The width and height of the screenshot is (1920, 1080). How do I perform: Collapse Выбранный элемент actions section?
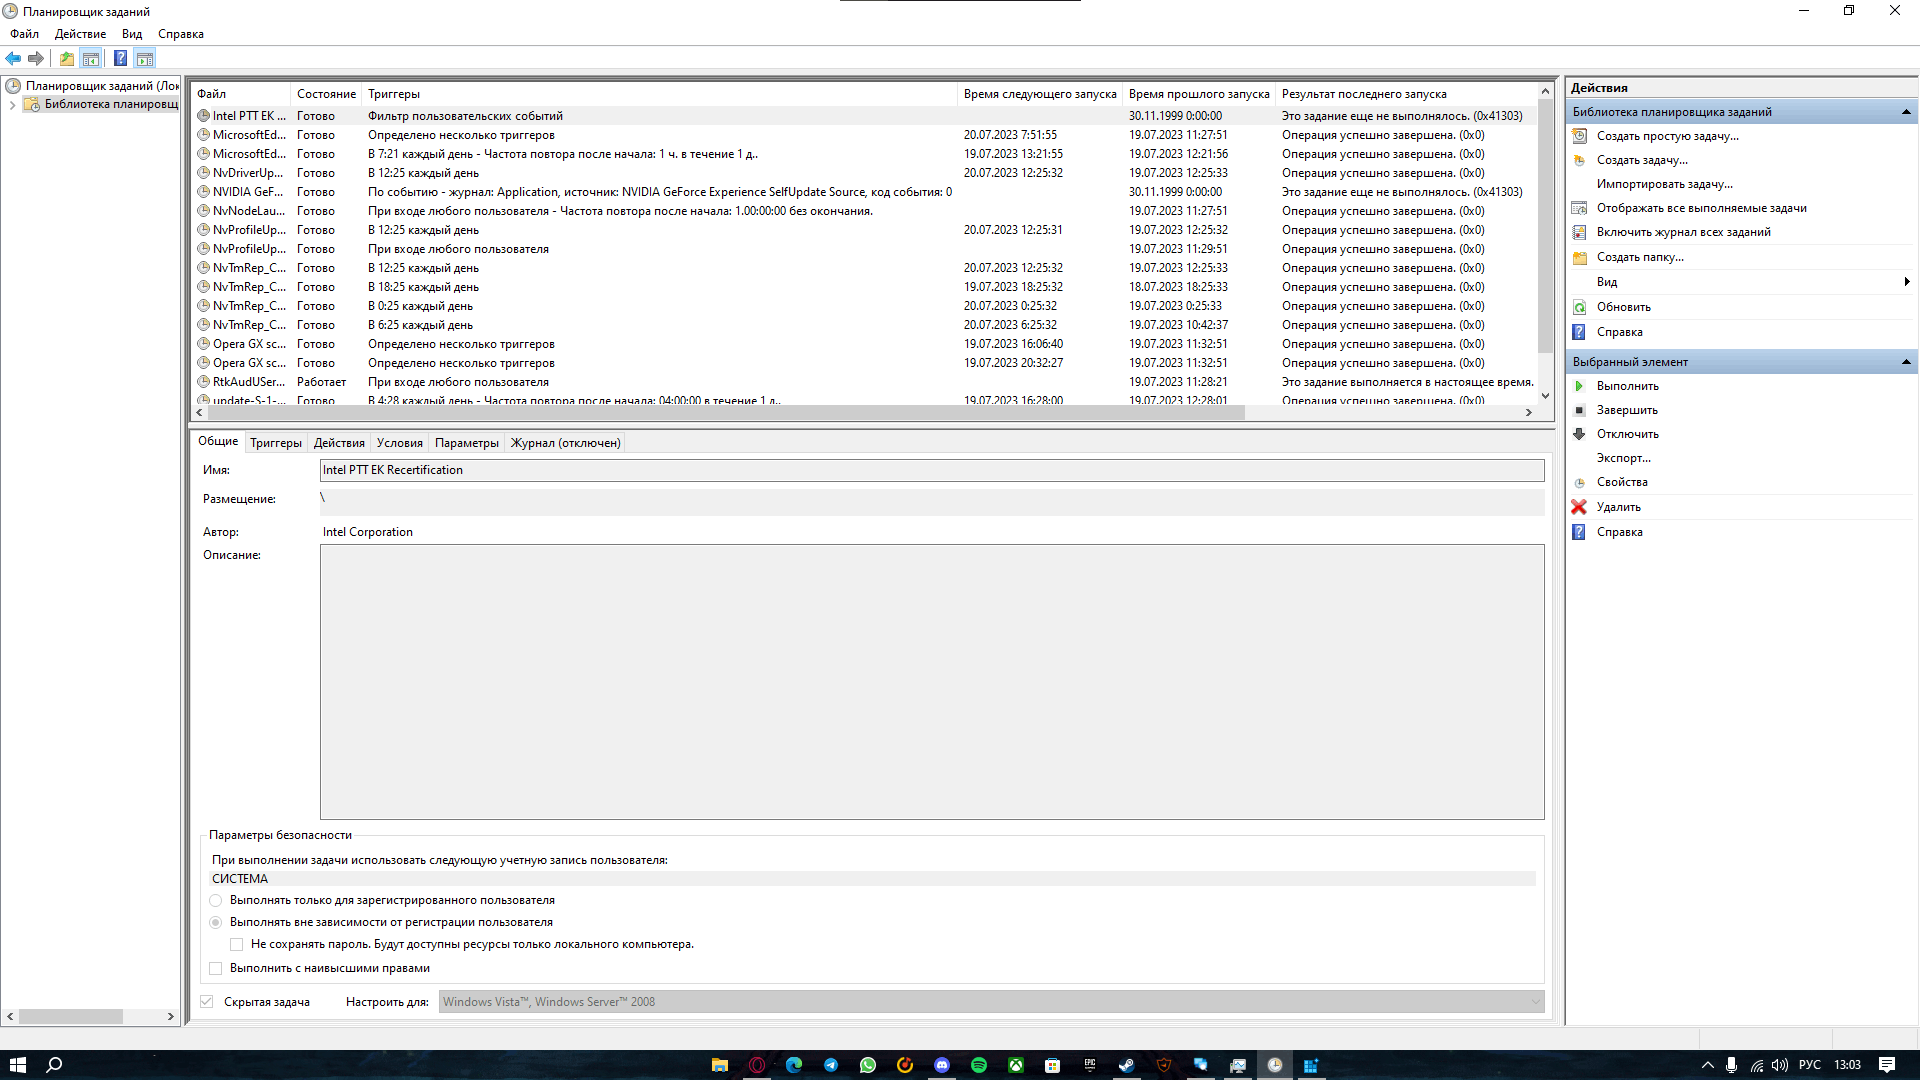[1905, 362]
